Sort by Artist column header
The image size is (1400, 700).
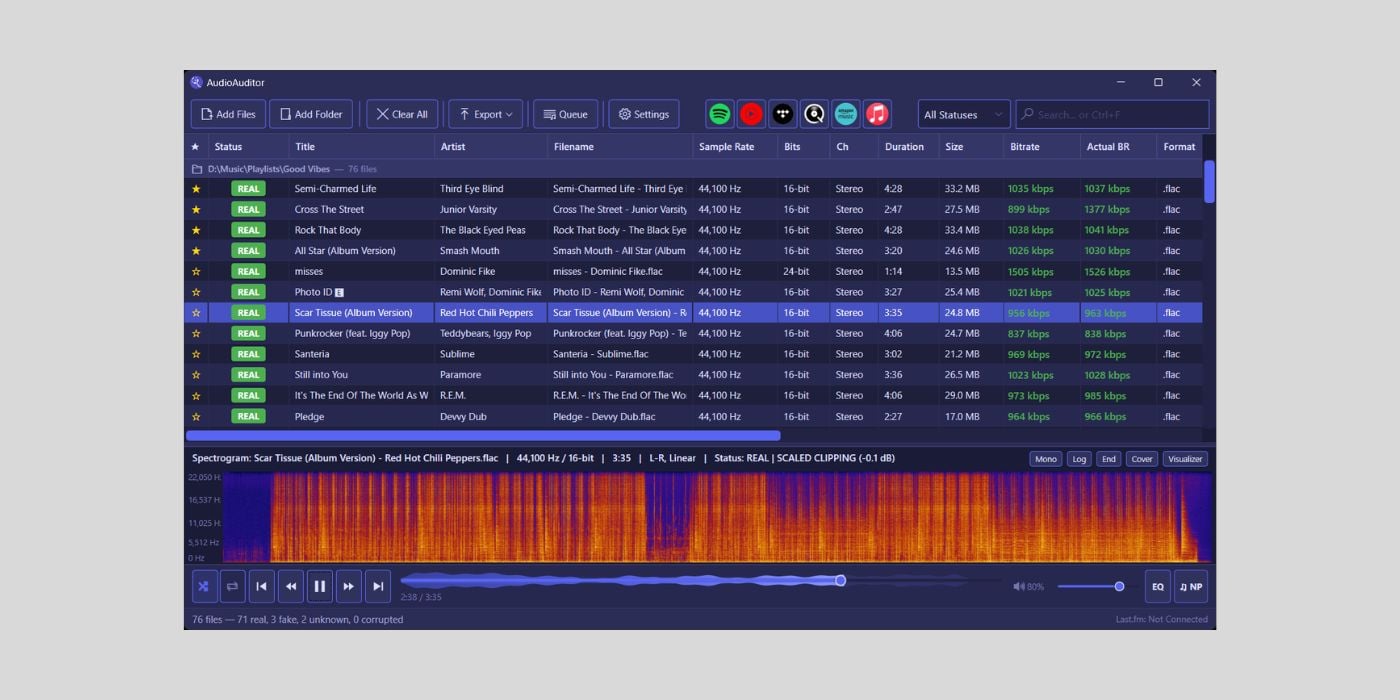[491, 146]
